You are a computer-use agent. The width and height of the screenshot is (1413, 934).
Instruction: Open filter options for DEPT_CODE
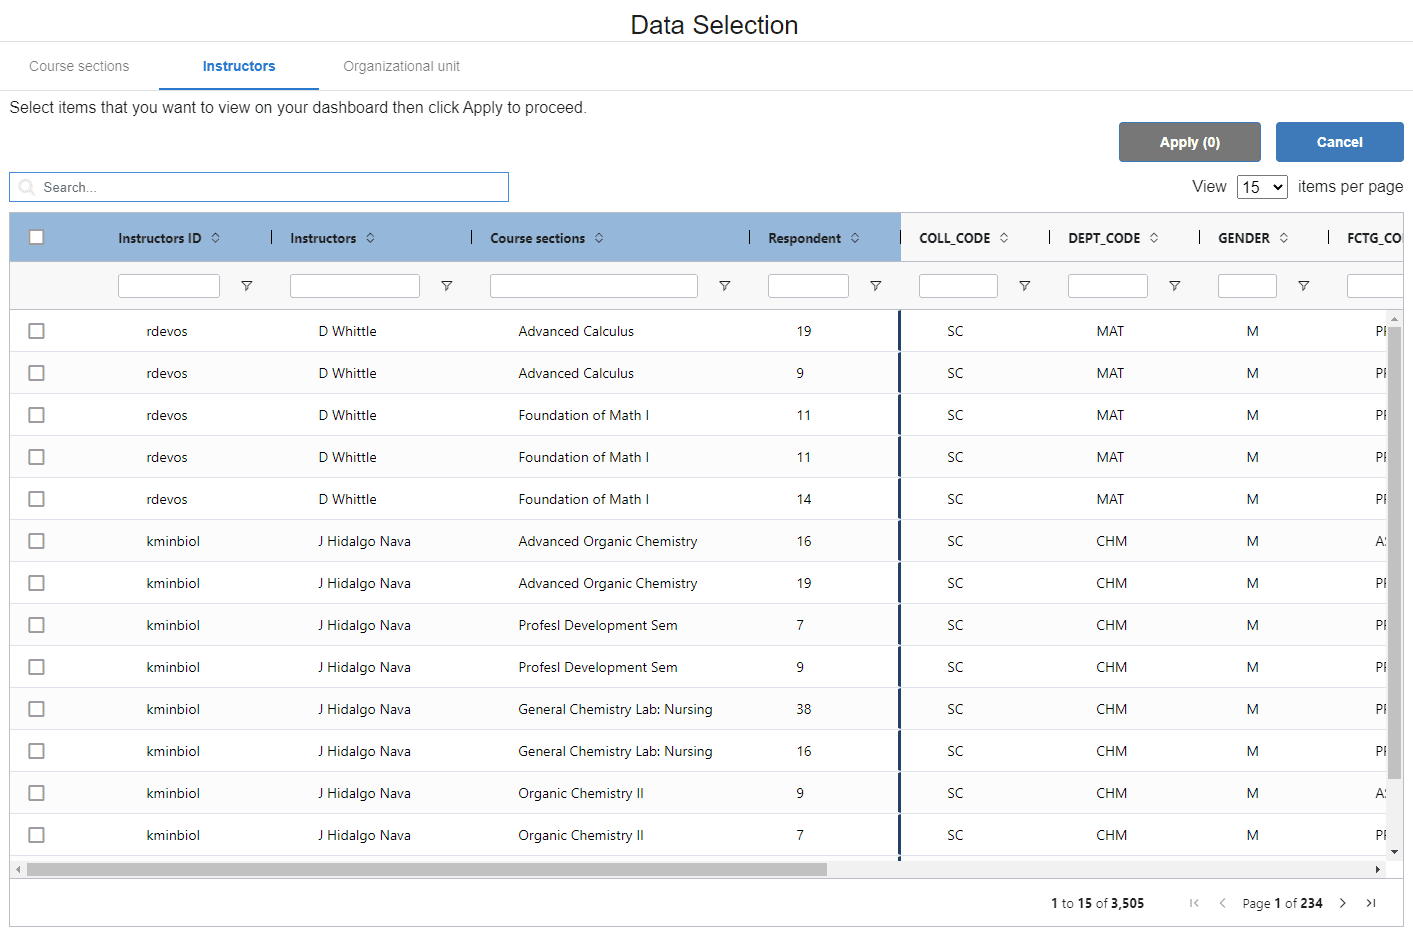click(x=1175, y=286)
